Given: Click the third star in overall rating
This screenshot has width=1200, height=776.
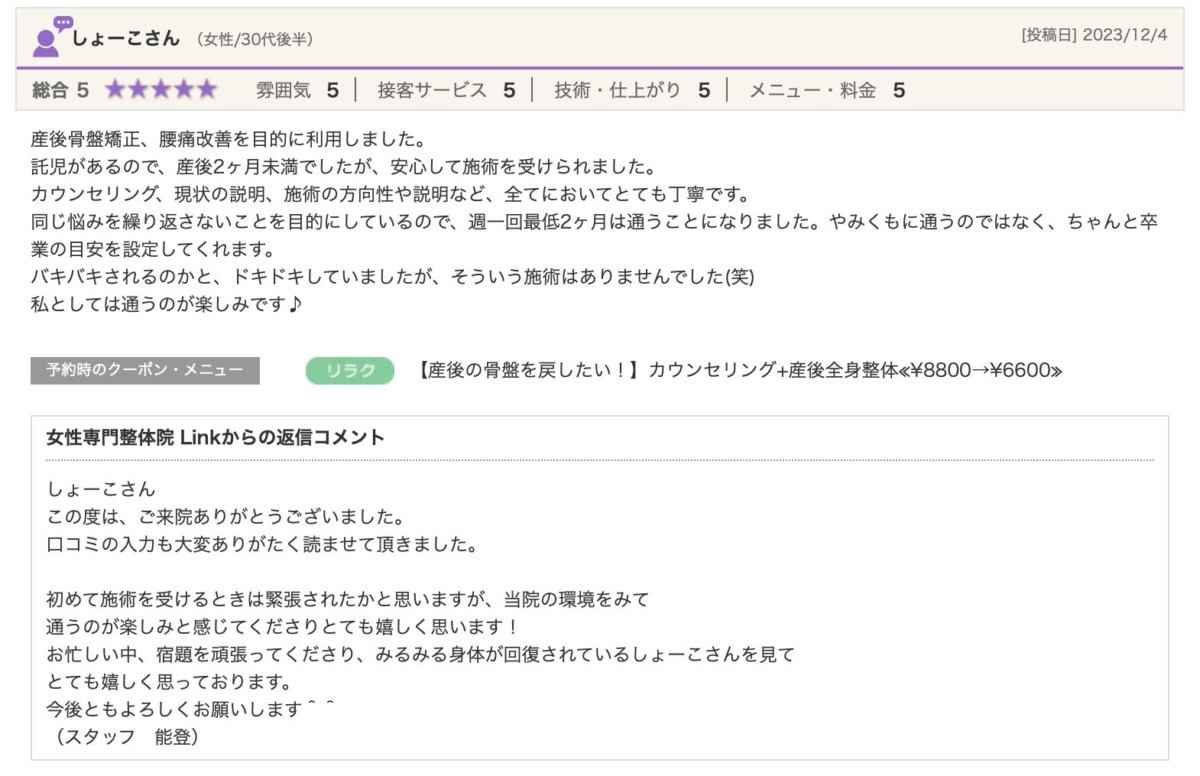Looking at the screenshot, I should 160,90.
